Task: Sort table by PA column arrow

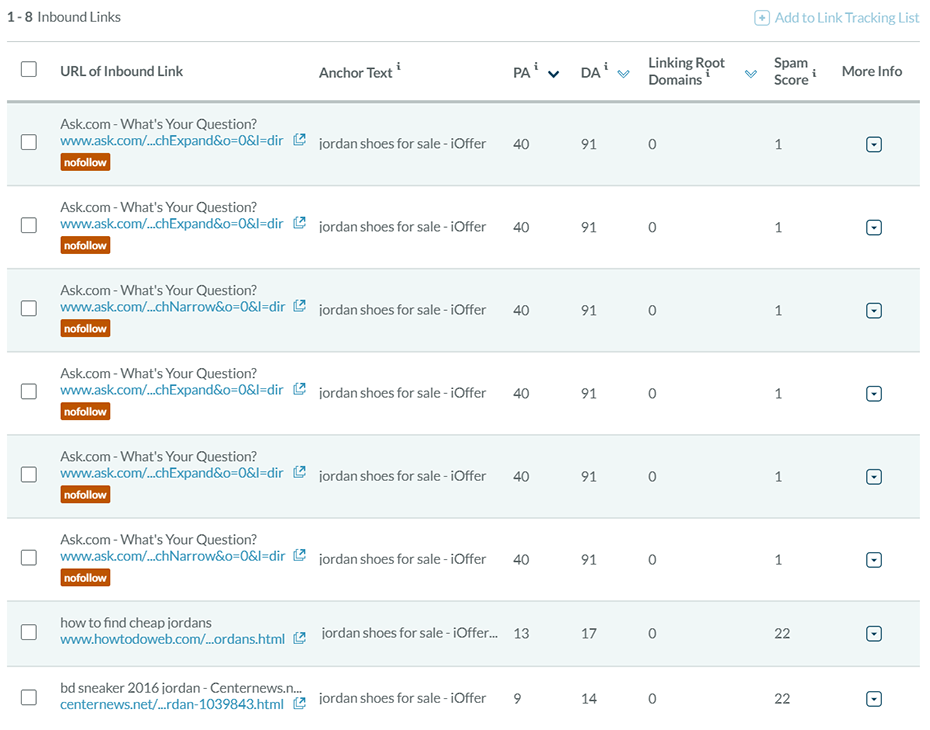Action: click(553, 74)
